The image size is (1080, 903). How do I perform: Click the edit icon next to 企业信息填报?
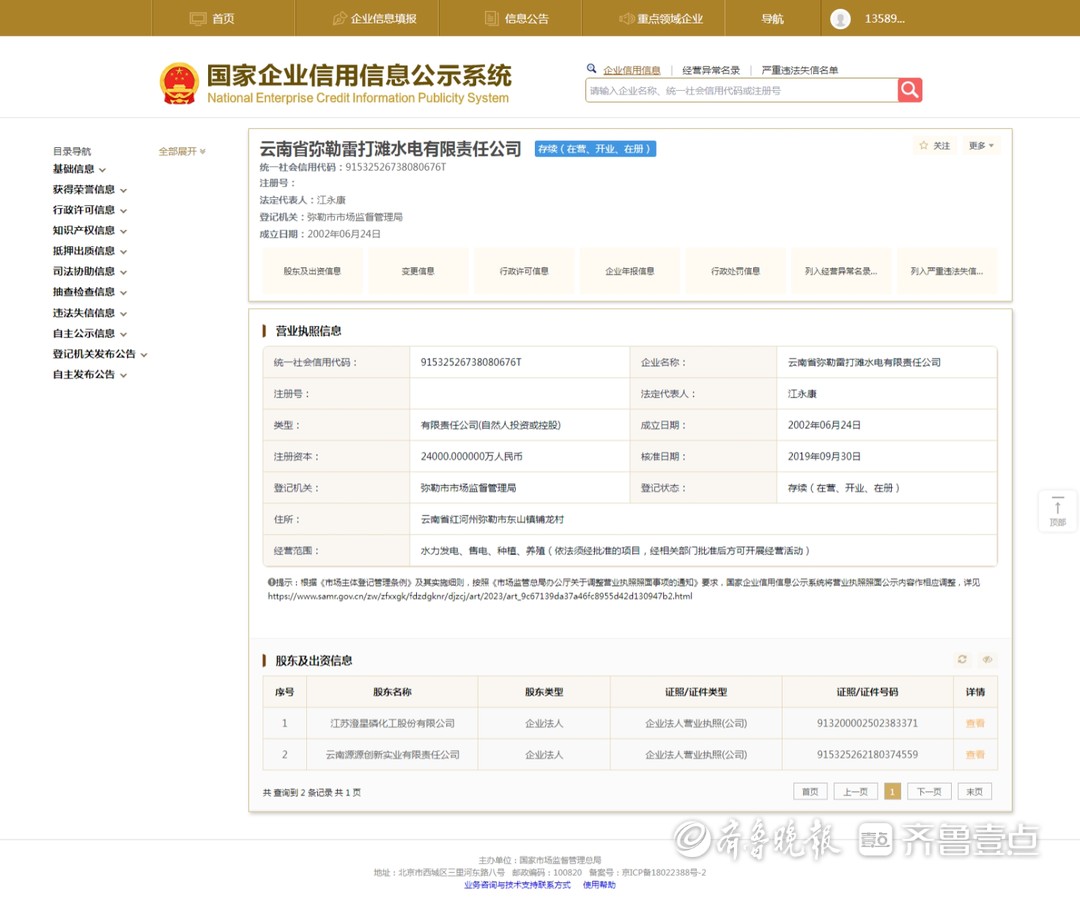340,19
